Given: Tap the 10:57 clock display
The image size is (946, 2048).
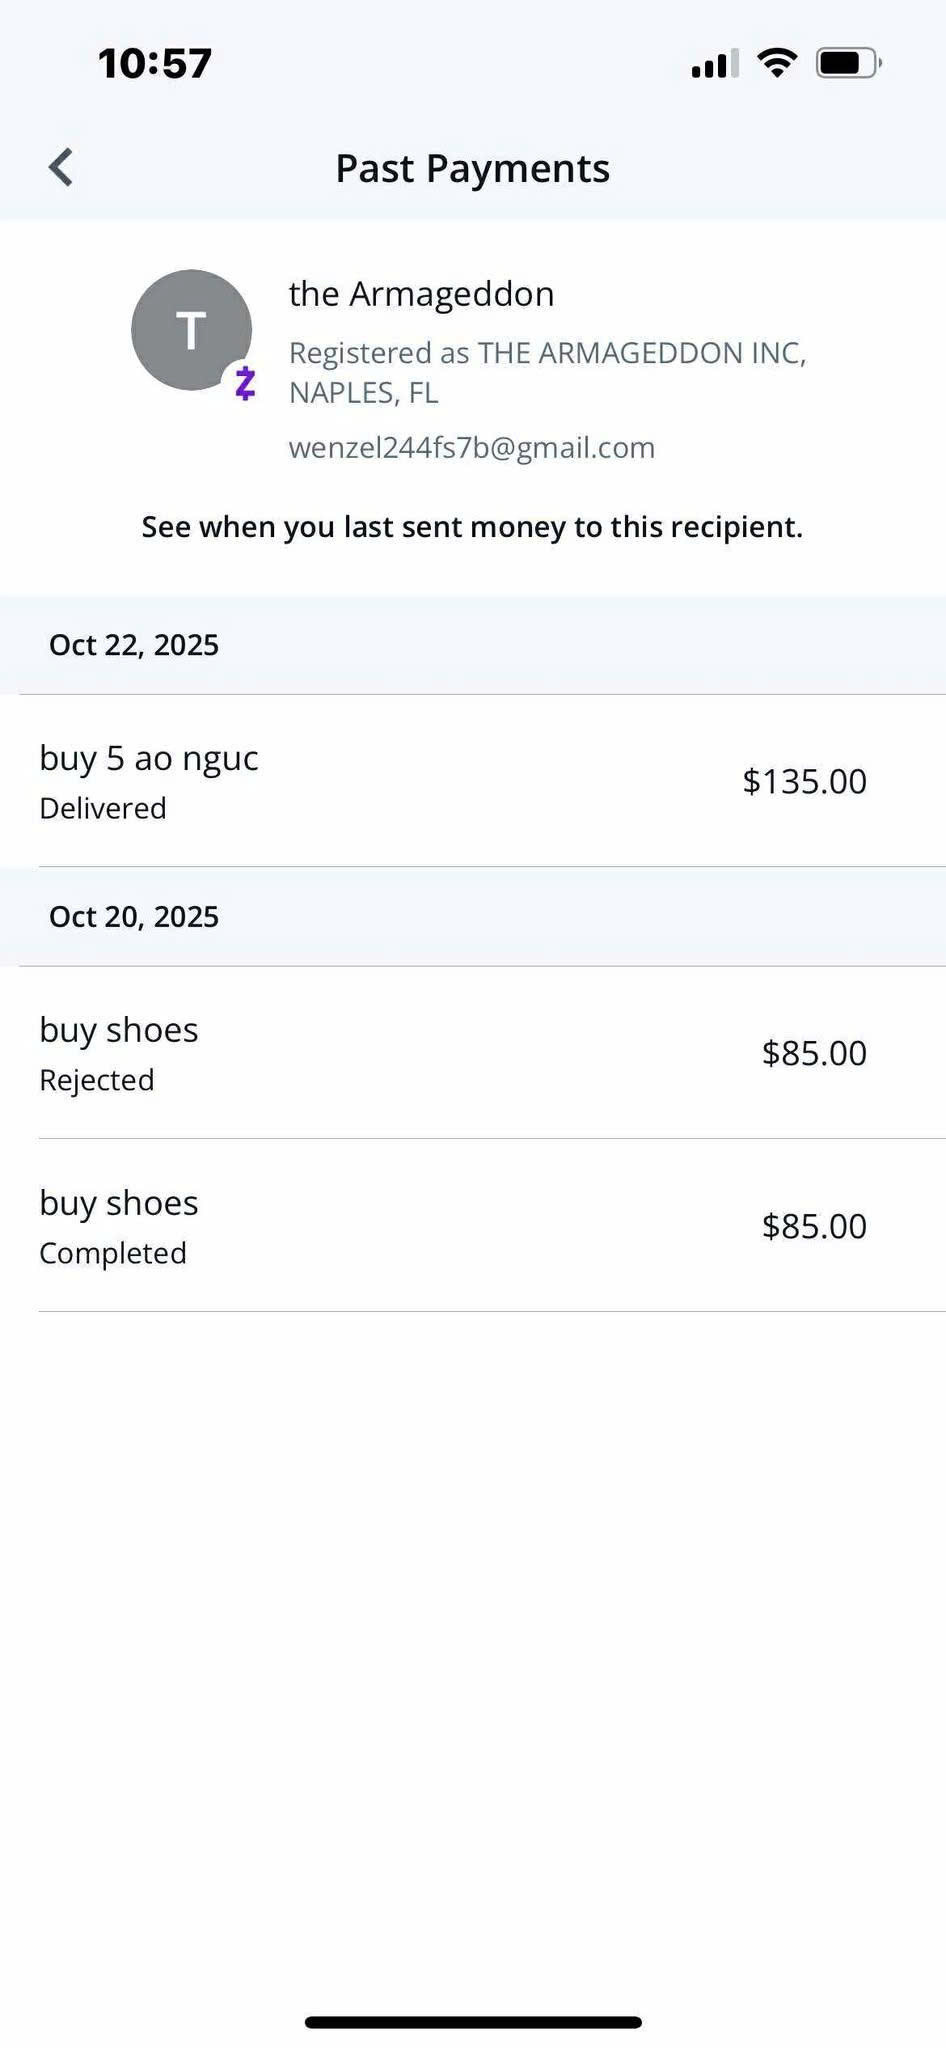Looking at the screenshot, I should pos(155,63).
